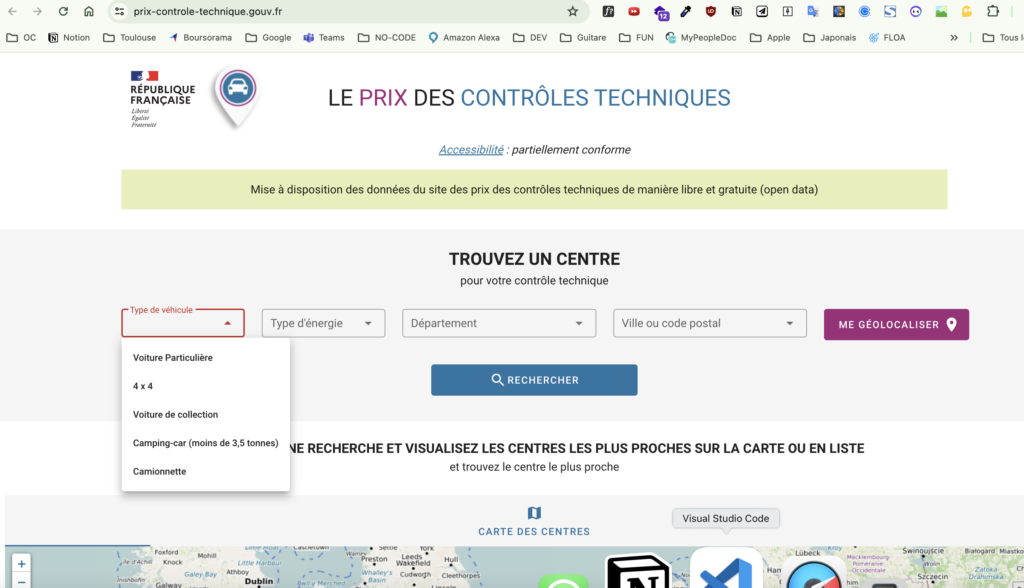
Task: Select Camping-car (moins de 3,5 tonnes)
Action: tap(206, 443)
